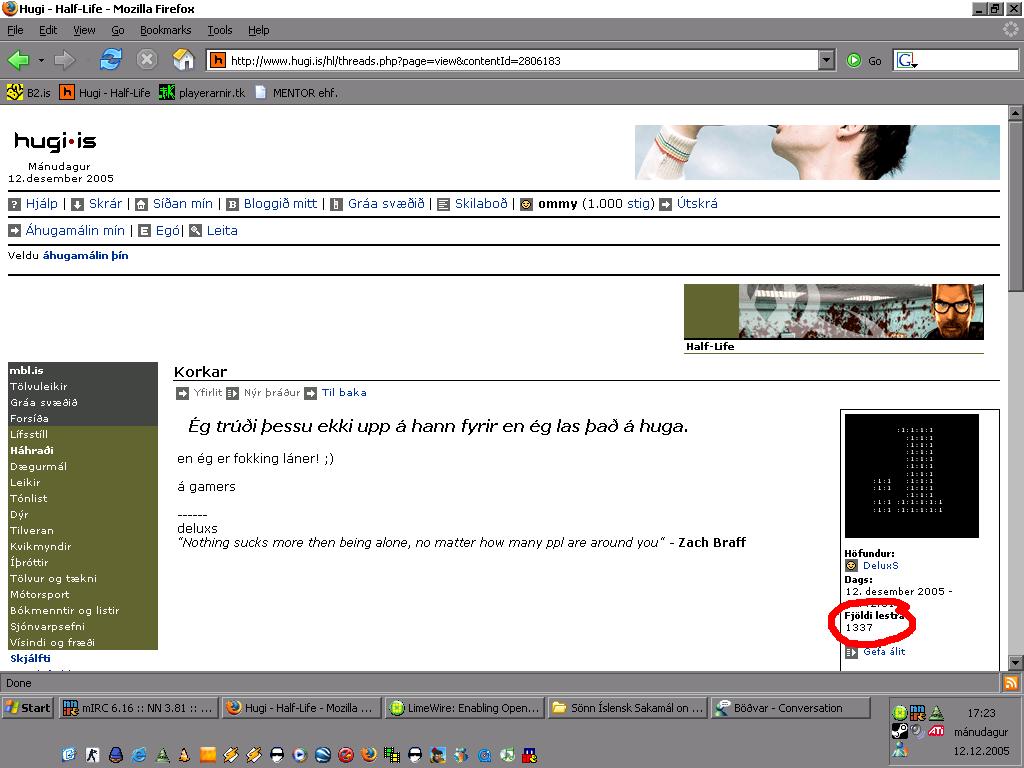The height and width of the screenshot is (768, 1024).
Task: Click the bold áhugamálin þín link
Action: tap(86, 255)
